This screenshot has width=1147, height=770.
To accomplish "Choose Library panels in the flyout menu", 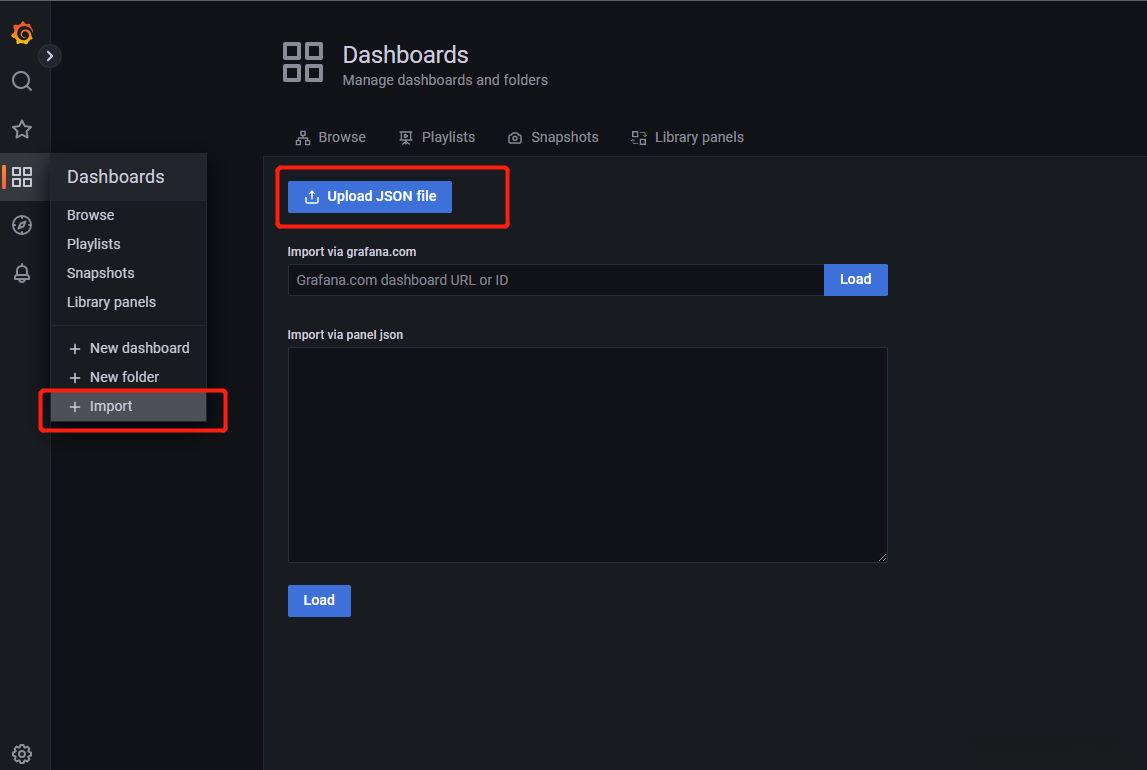I will click(x=111, y=302).
